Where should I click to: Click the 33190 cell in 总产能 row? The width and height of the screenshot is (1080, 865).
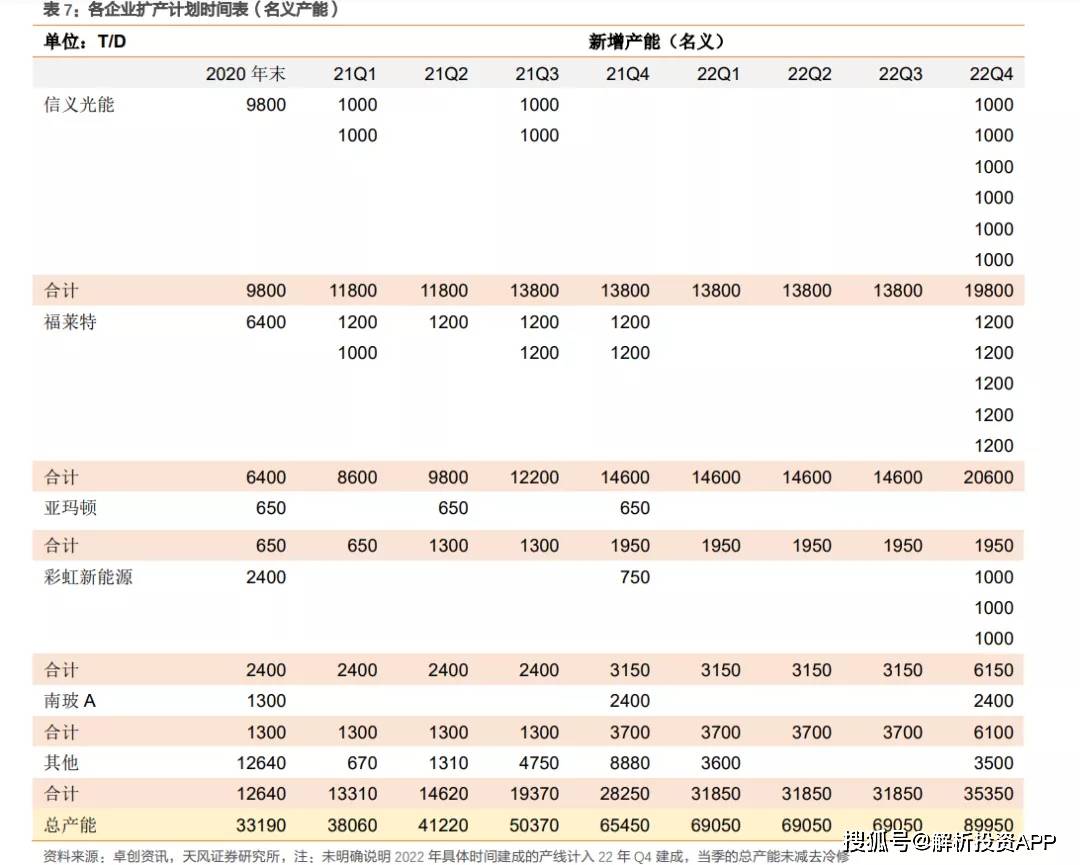tap(261, 826)
